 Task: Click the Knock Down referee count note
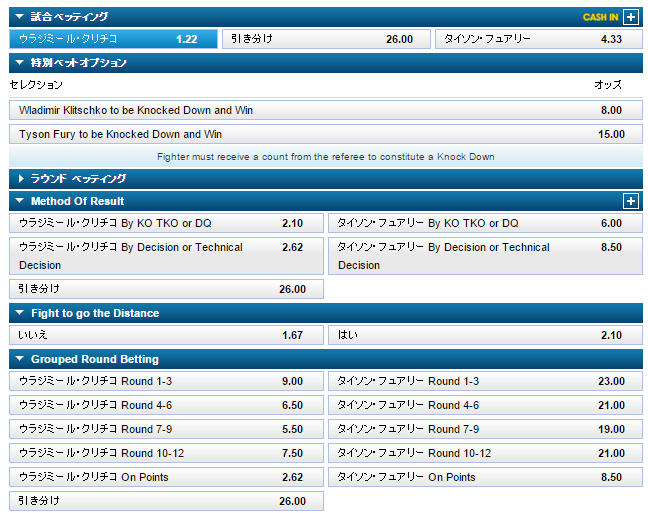click(326, 157)
